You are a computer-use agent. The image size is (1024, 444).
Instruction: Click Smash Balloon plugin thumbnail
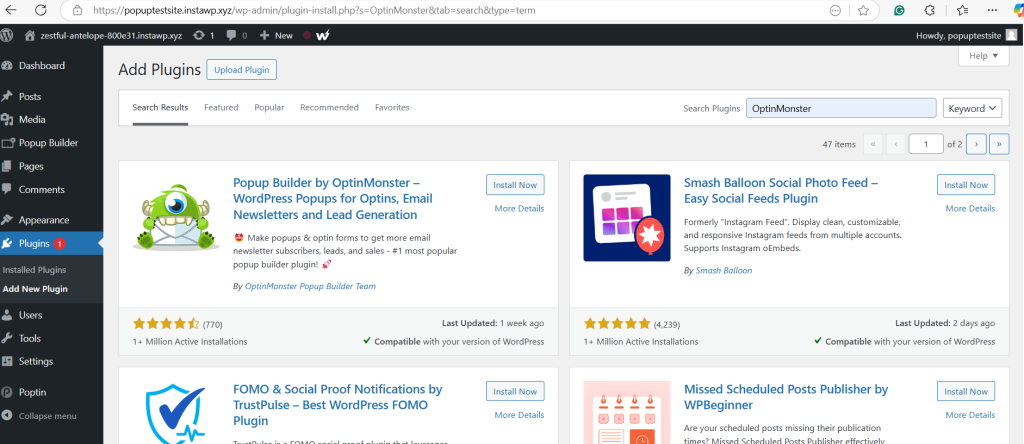click(x=627, y=217)
